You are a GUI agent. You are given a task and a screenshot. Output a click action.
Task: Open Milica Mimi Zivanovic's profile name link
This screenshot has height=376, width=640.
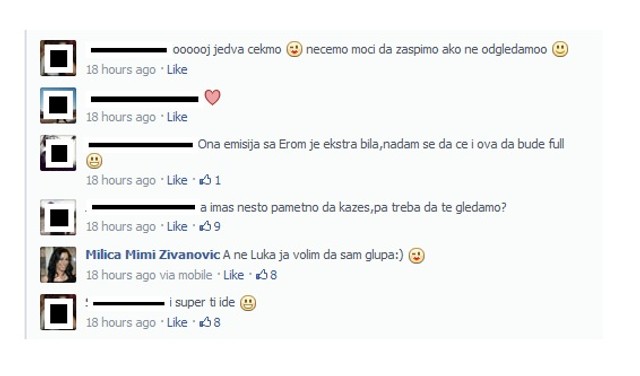coord(153,255)
